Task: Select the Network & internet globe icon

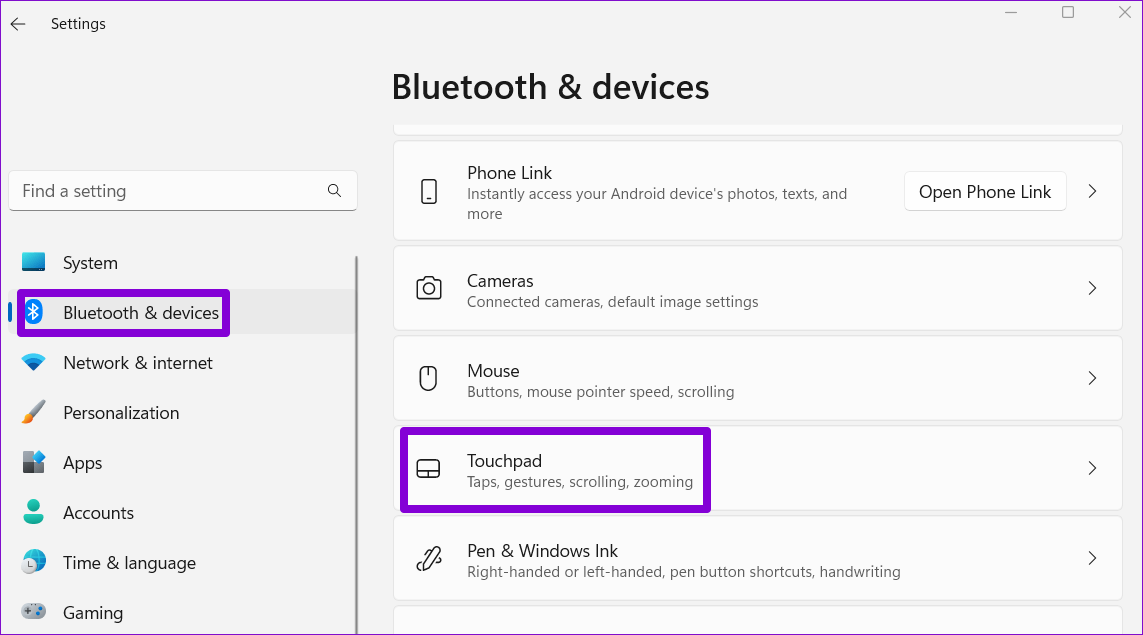Action: [x=33, y=362]
